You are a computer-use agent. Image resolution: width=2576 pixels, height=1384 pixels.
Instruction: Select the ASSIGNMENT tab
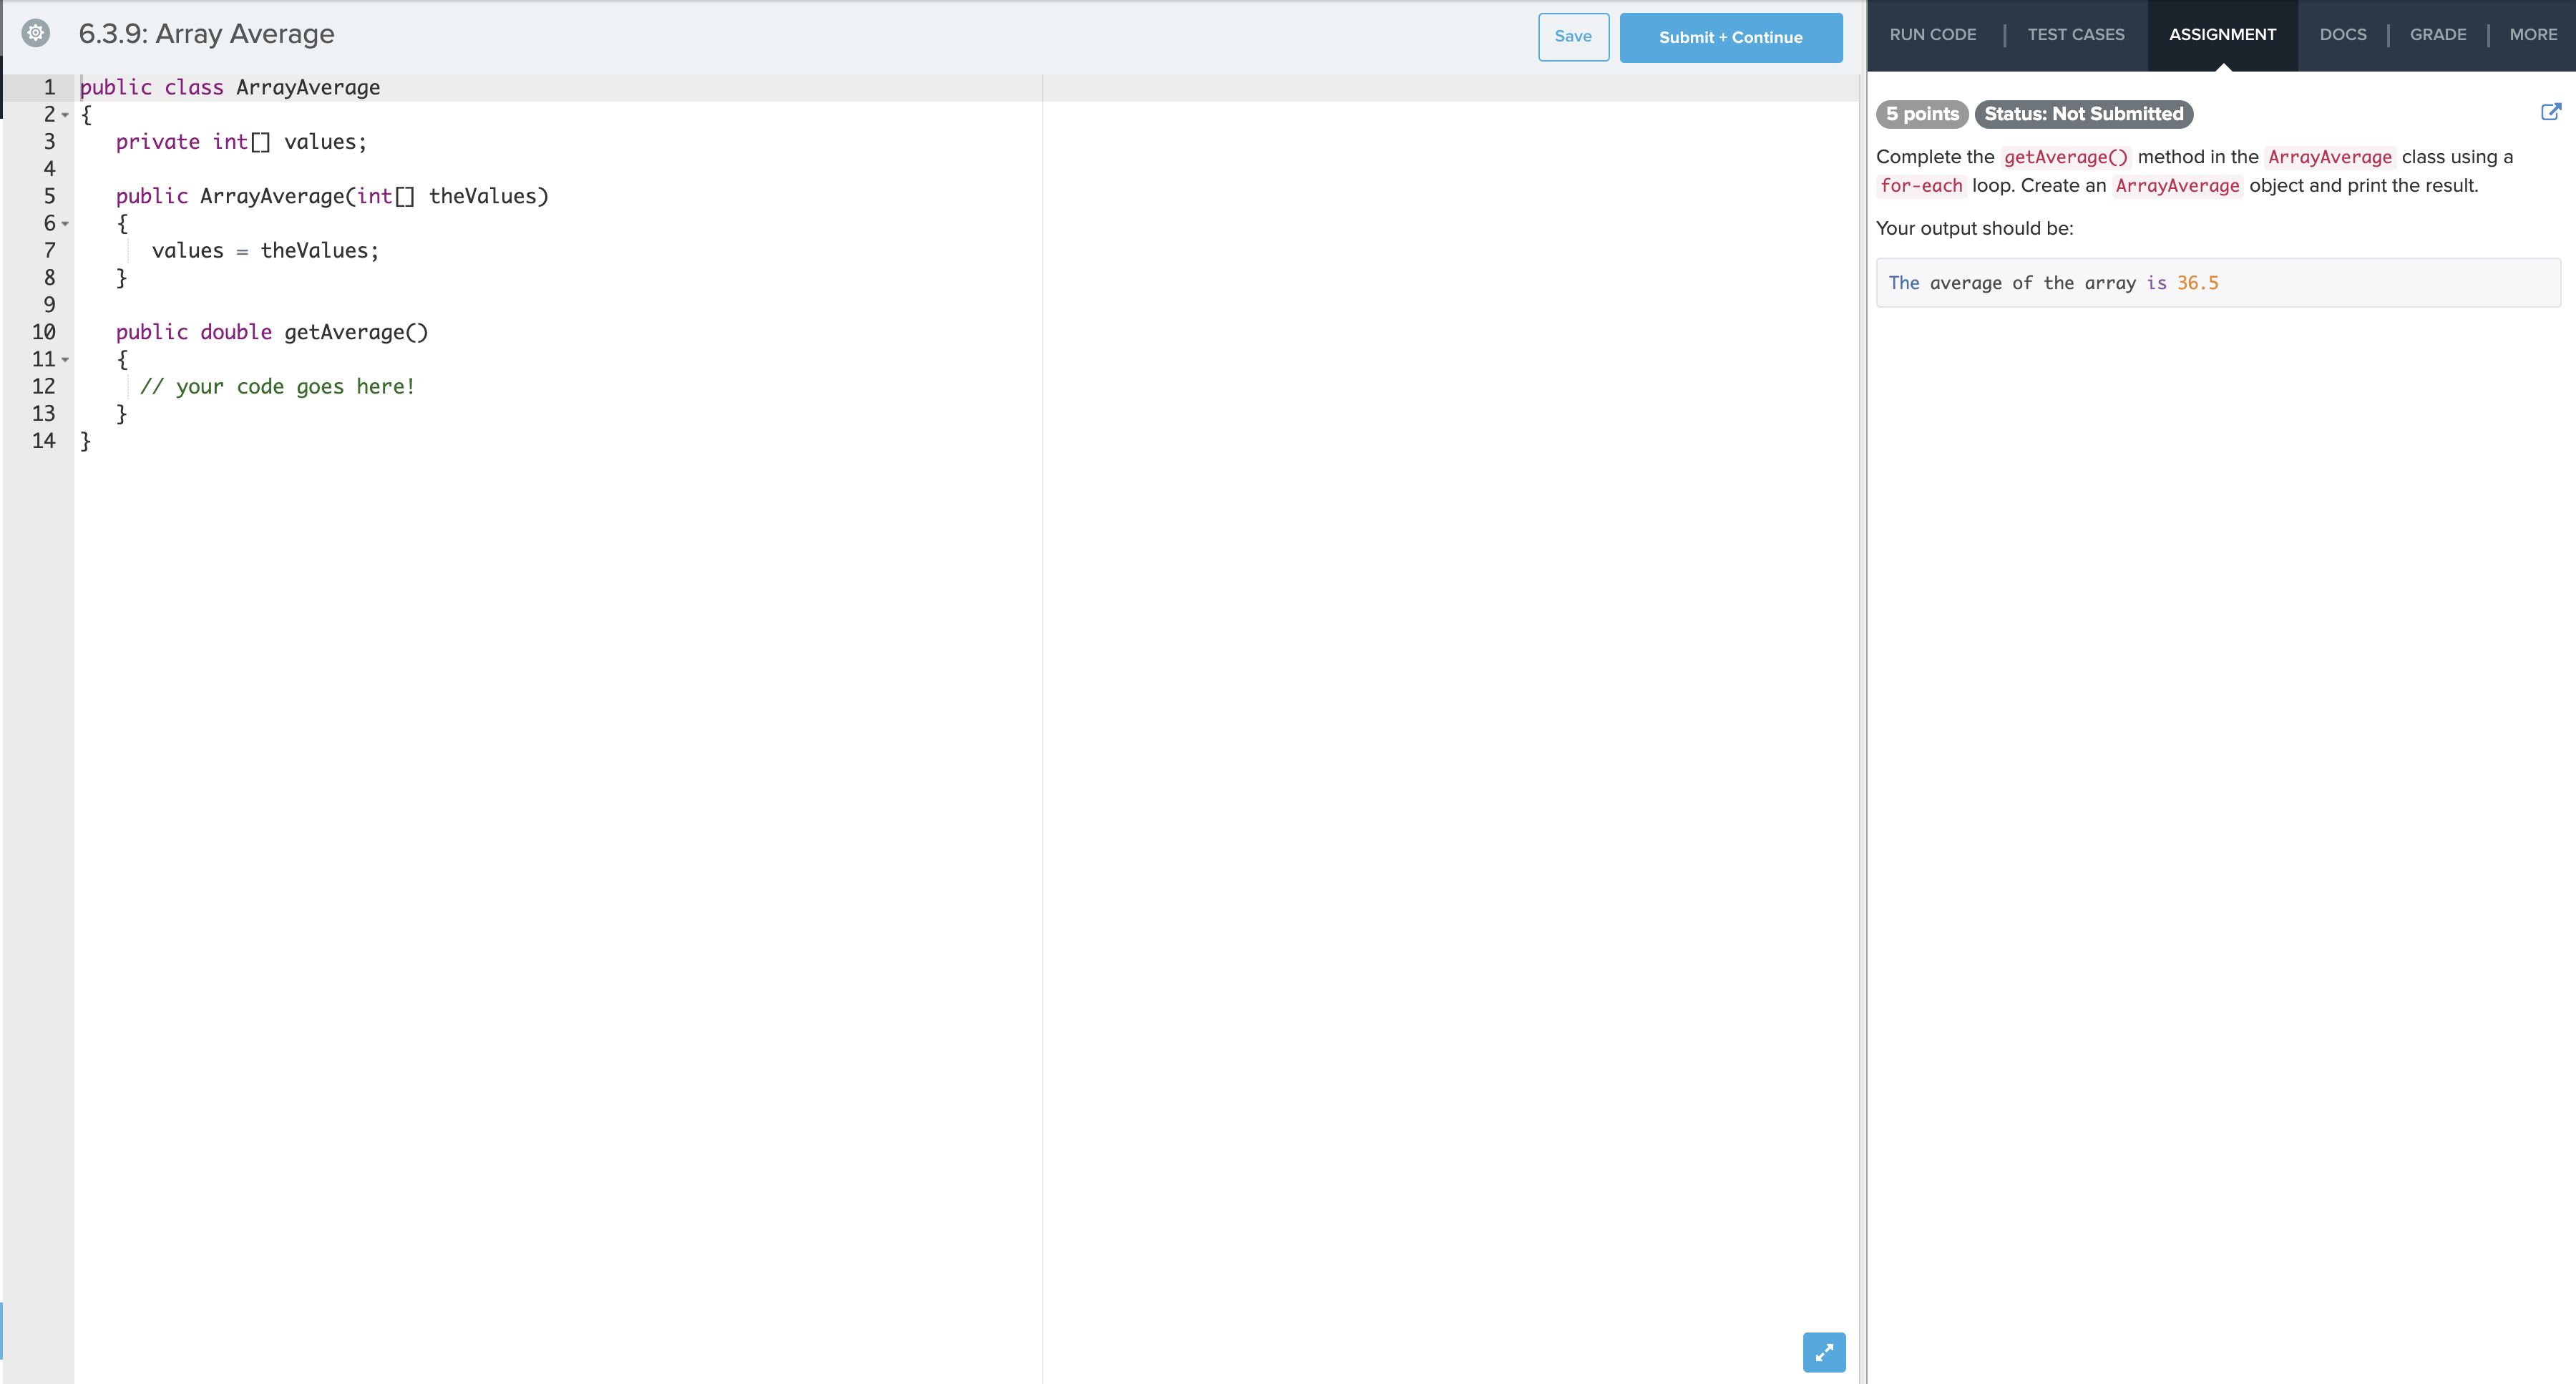point(2222,35)
